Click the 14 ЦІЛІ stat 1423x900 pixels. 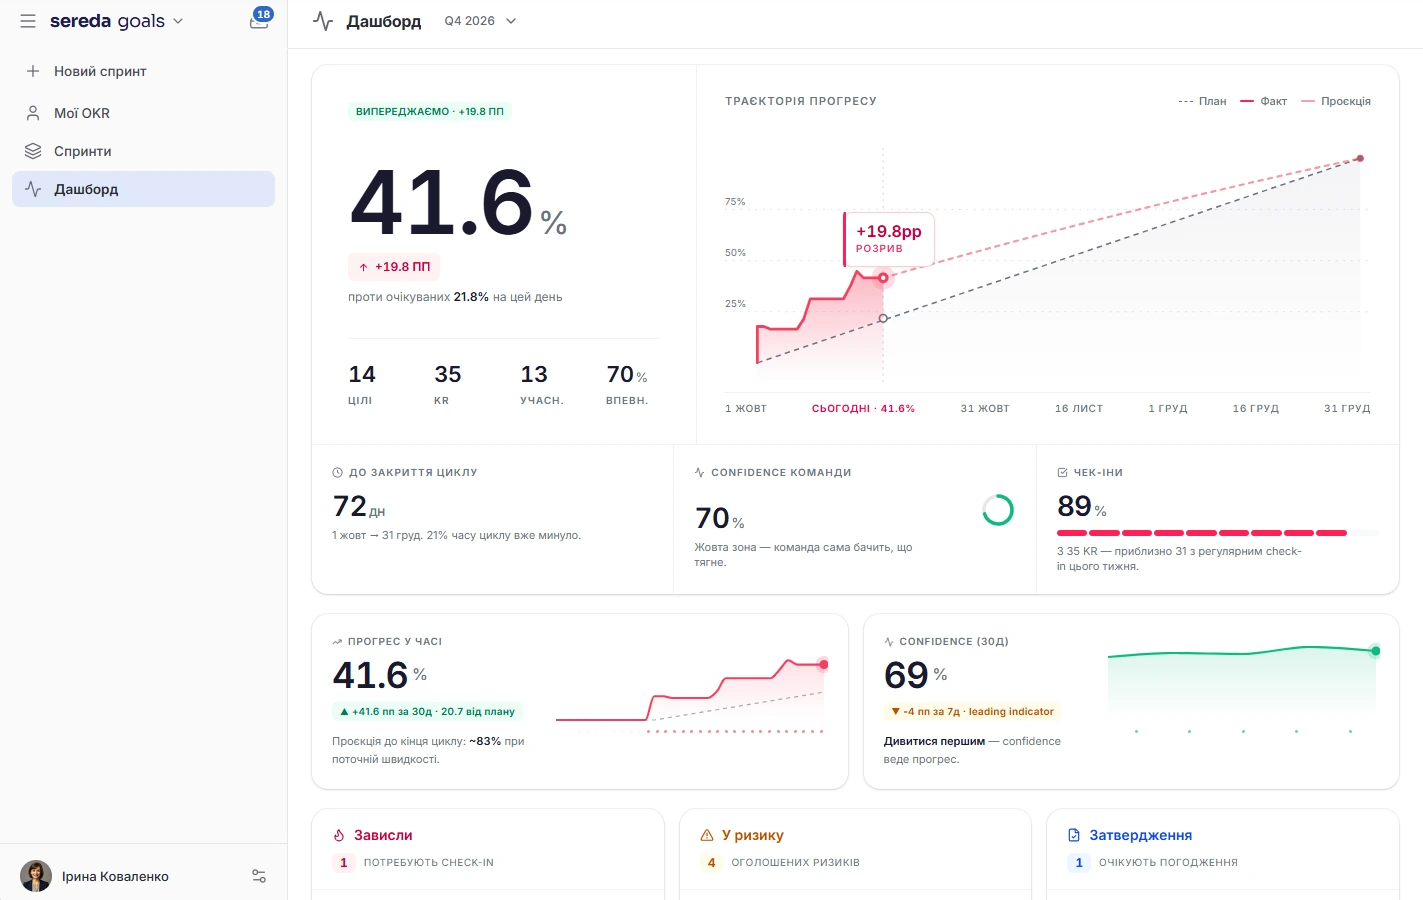(x=362, y=385)
